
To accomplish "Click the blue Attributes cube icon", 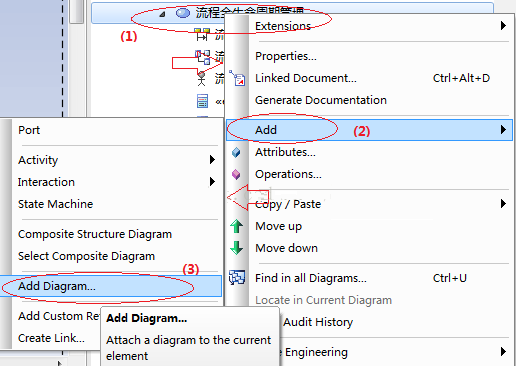I will 236,152.
